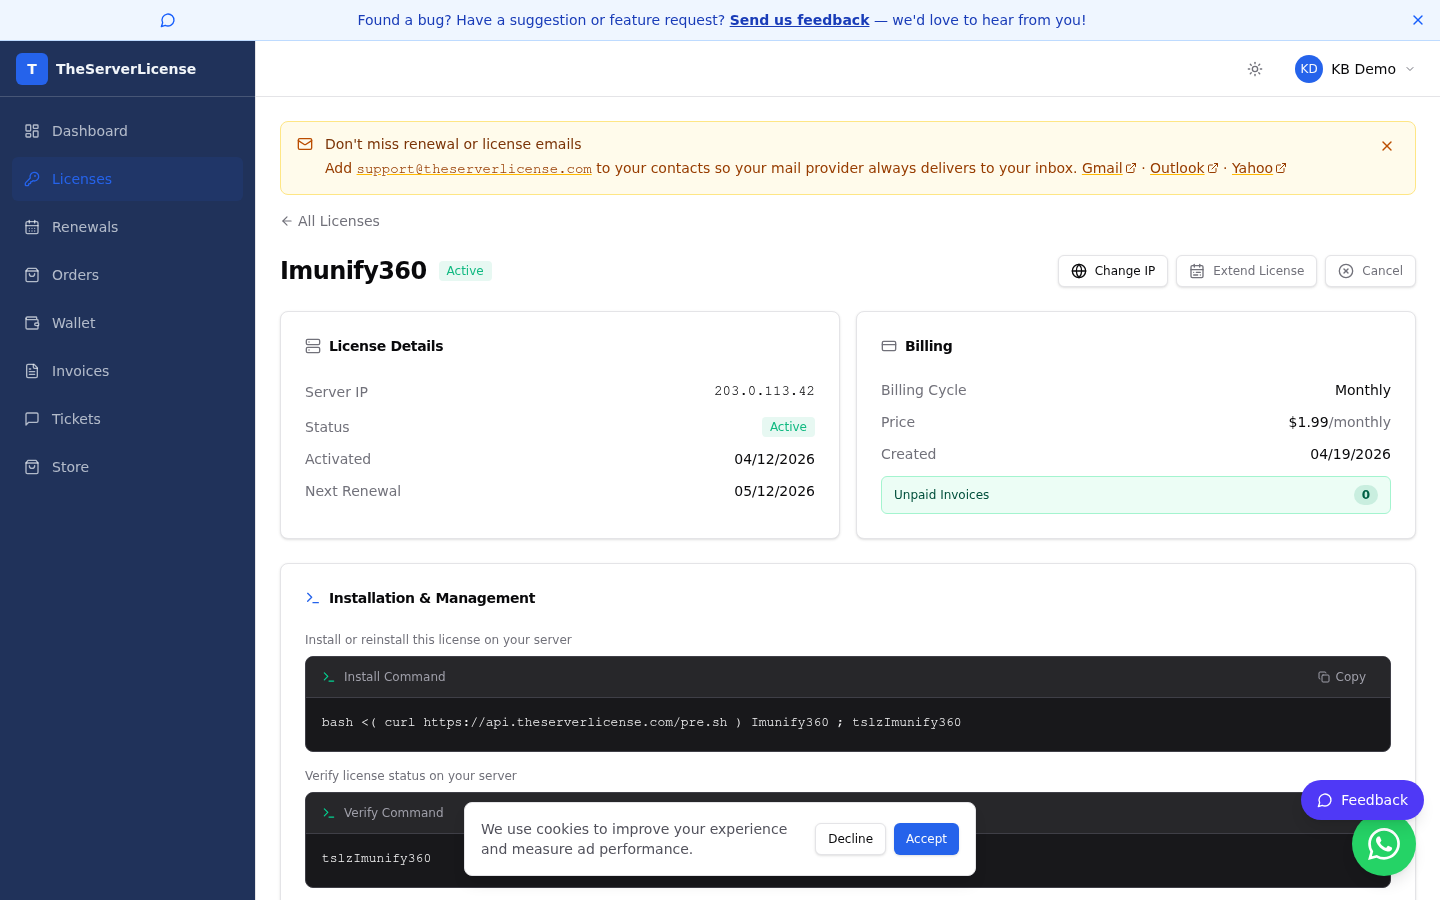Open the Orders menu item

pyautogui.click(x=127, y=275)
